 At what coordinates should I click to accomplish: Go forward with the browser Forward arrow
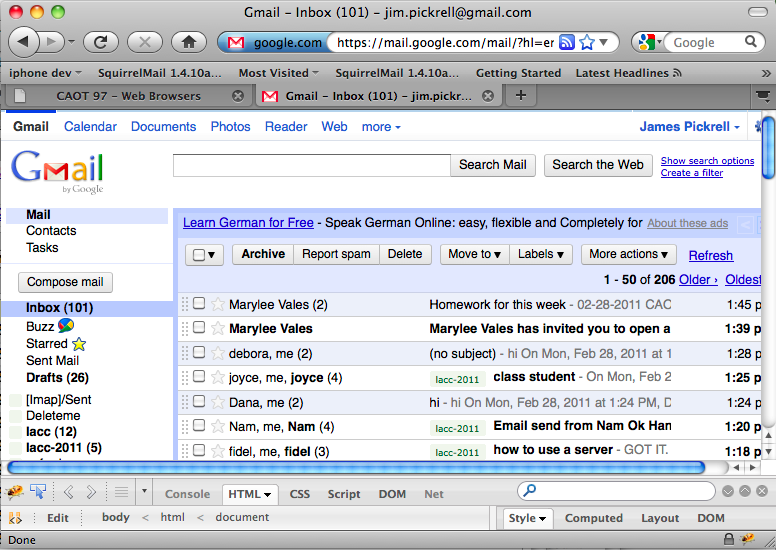(52, 42)
